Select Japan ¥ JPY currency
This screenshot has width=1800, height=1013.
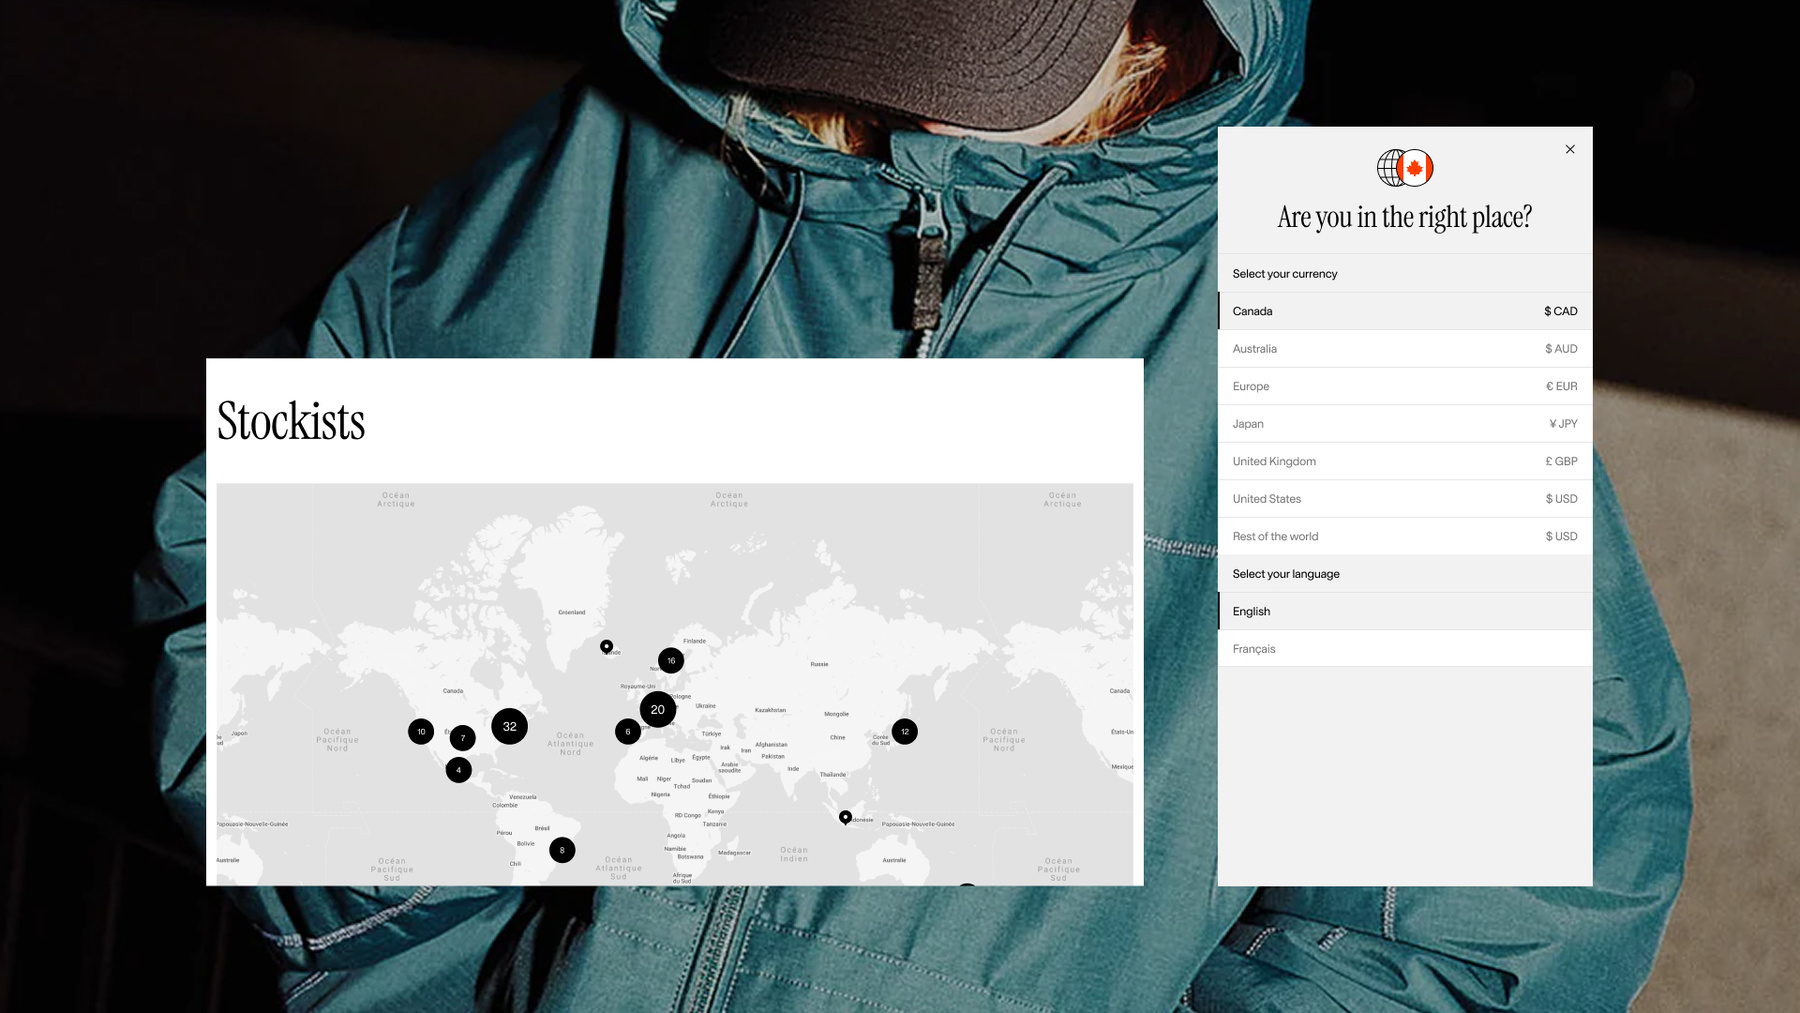coord(1404,424)
